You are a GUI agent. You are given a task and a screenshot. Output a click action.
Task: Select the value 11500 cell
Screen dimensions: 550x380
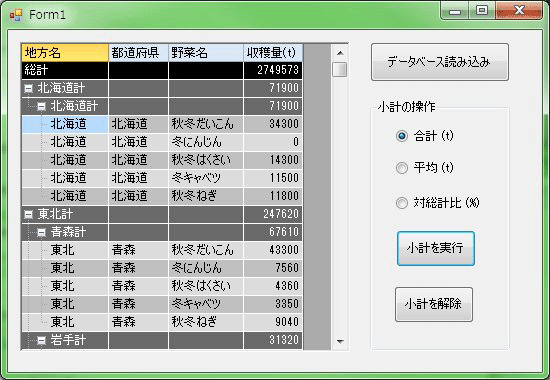(273, 178)
